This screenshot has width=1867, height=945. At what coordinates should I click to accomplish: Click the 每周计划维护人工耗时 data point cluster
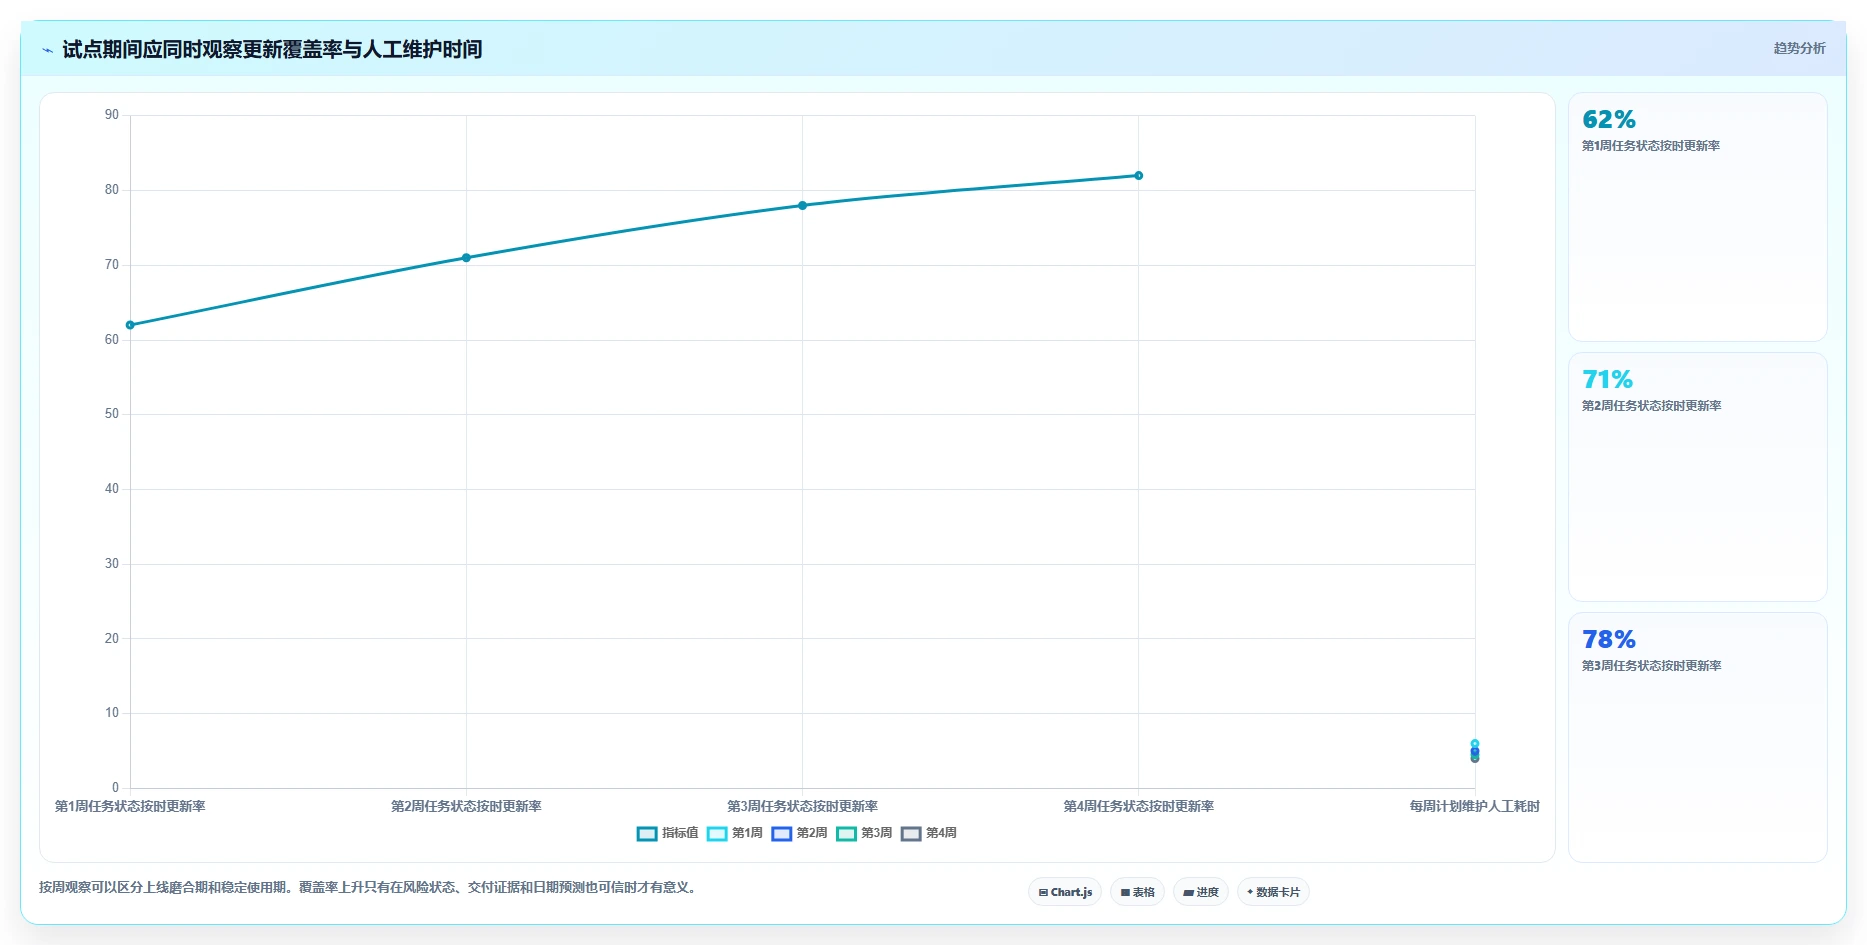1475,751
